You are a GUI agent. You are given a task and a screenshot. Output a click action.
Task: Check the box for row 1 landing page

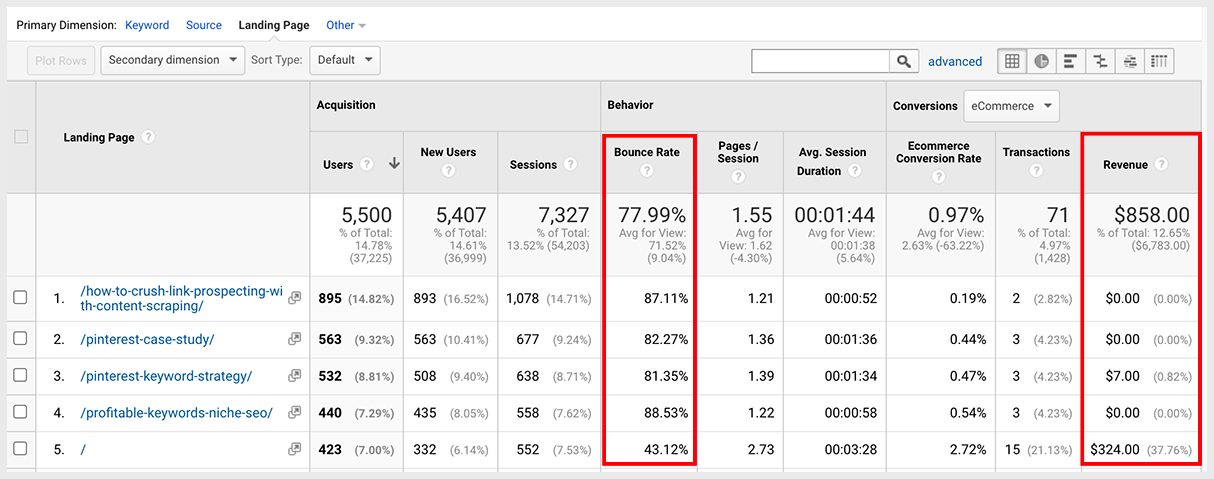pos(20,298)
